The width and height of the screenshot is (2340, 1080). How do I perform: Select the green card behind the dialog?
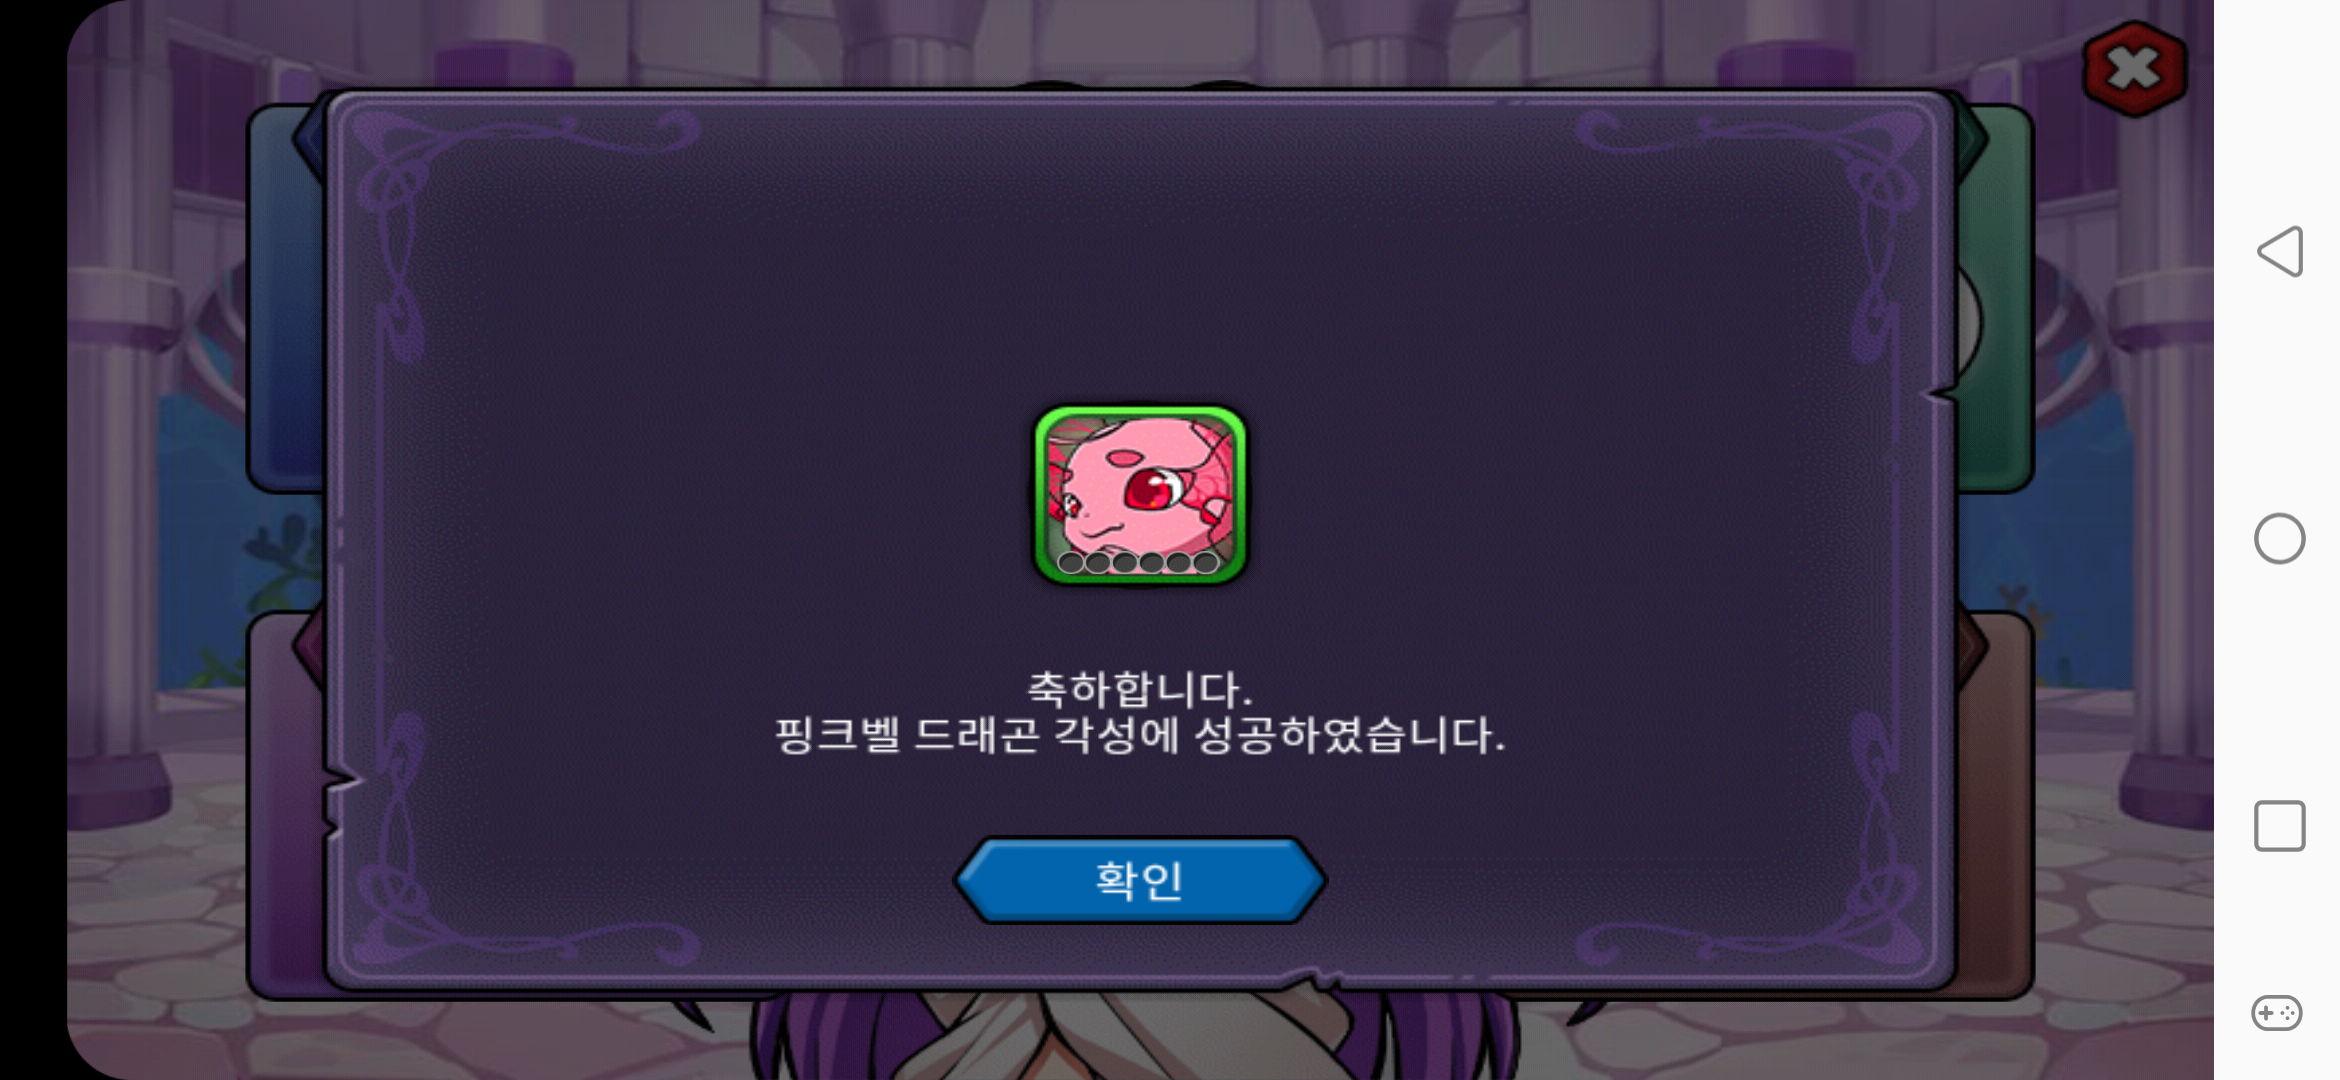(x=1995, y=300)
